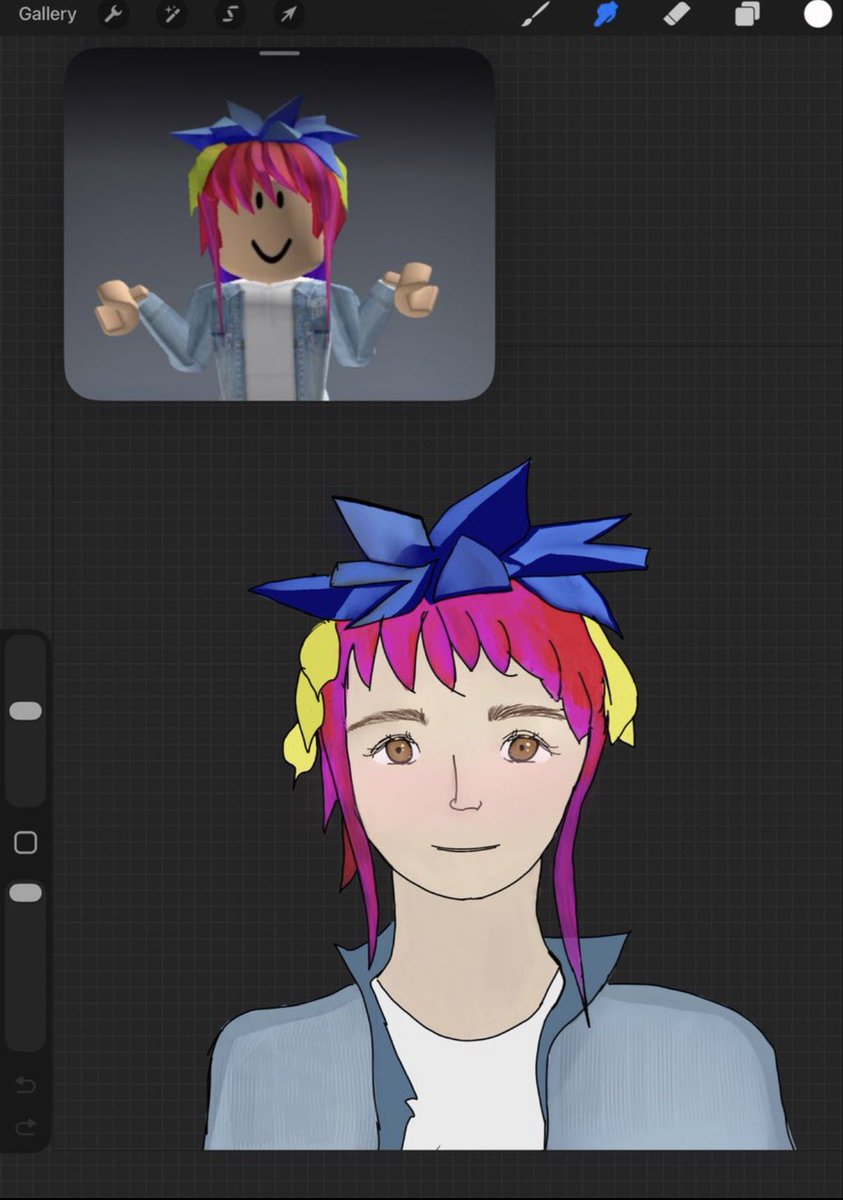
Task: Tap the square modify button in sidebar
Action: [26, 843]
